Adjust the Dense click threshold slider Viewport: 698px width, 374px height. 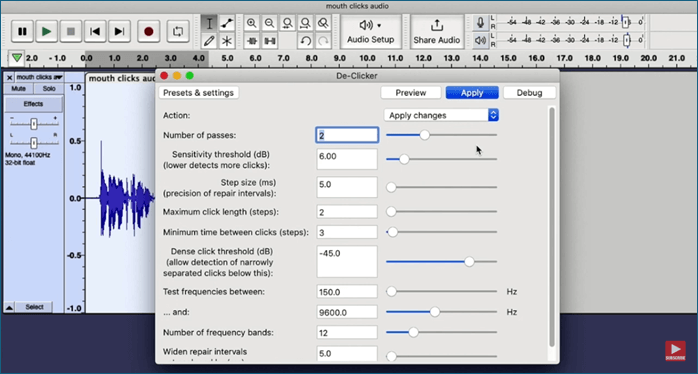(469, 262)
